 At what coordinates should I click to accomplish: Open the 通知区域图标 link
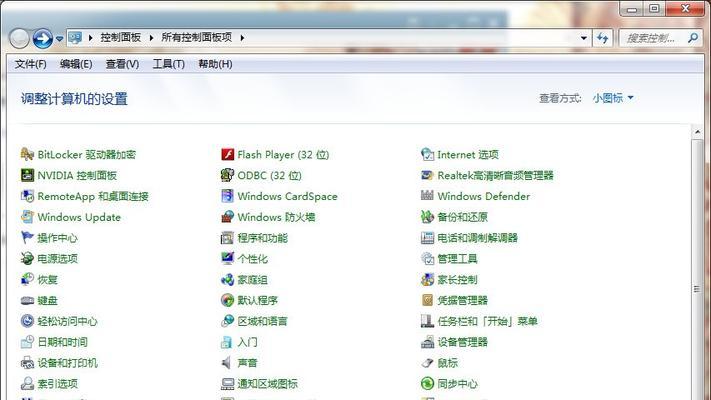268,384
